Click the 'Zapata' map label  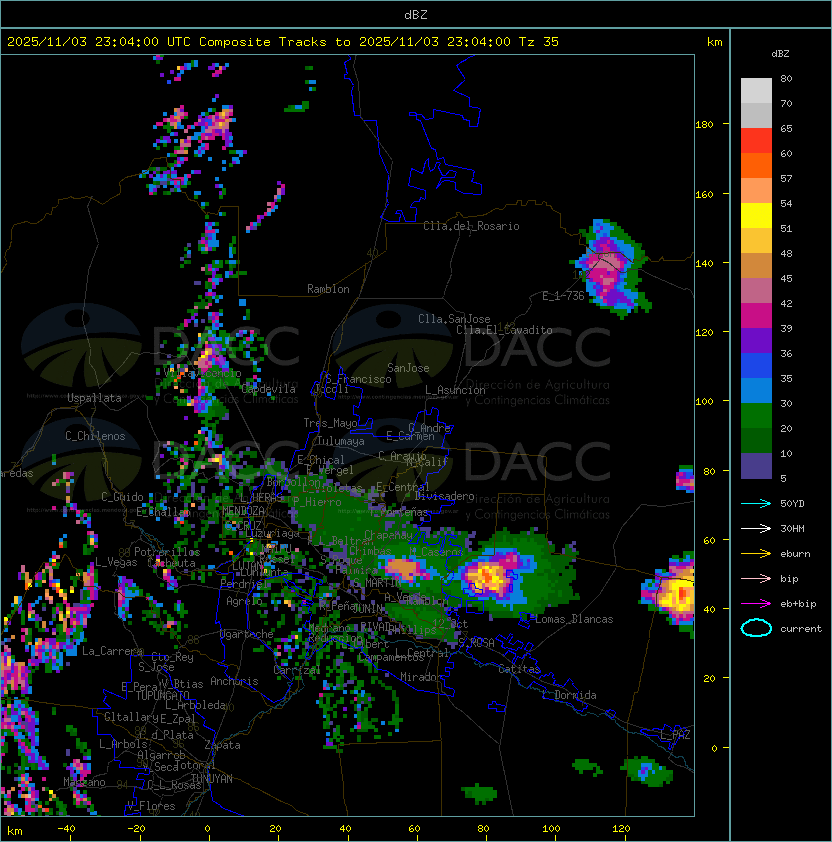[222, 745]
